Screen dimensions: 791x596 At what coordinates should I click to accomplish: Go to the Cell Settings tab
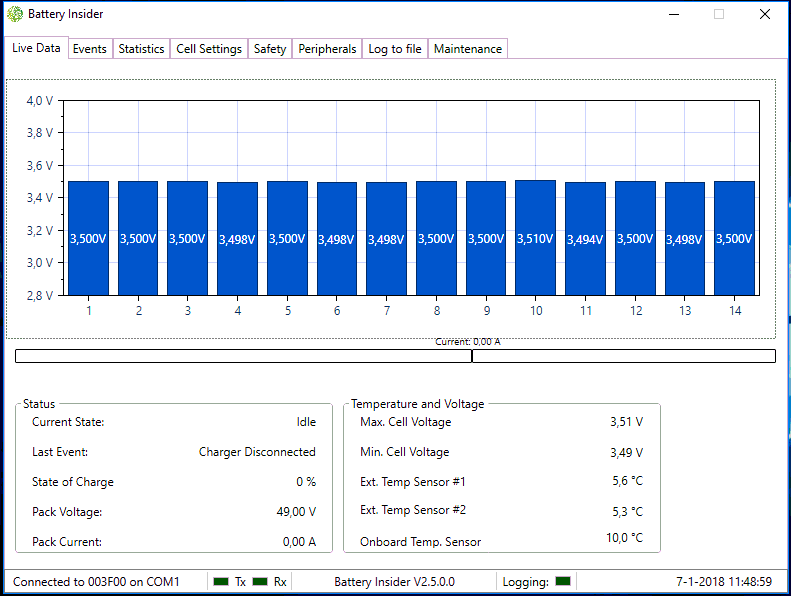point(209,49)
